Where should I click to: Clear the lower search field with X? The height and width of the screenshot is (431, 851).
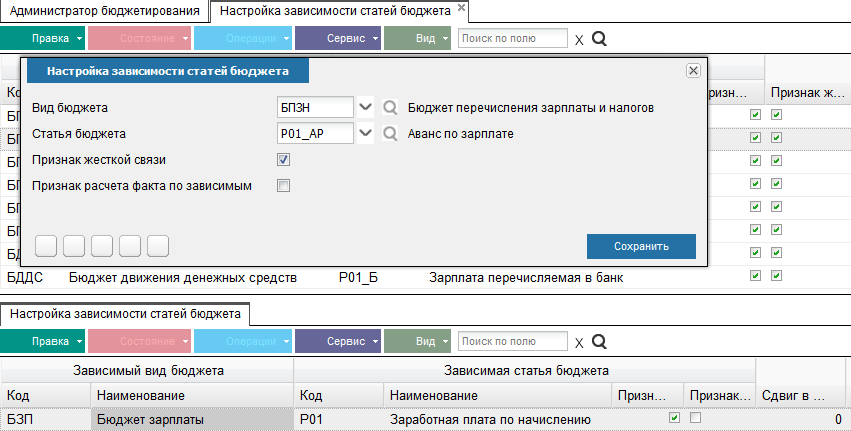click(x=579, y=343)
